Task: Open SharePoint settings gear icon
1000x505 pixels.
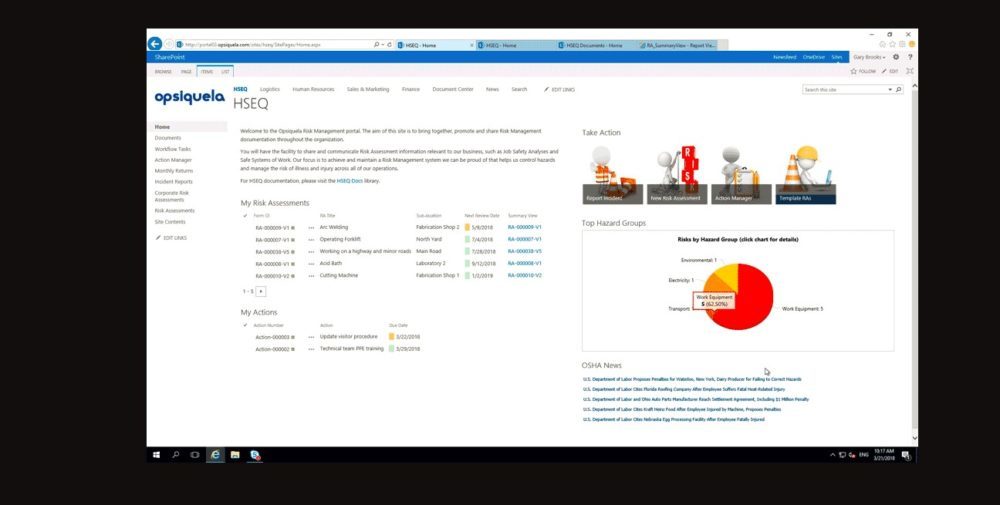Action: (895, 57)
